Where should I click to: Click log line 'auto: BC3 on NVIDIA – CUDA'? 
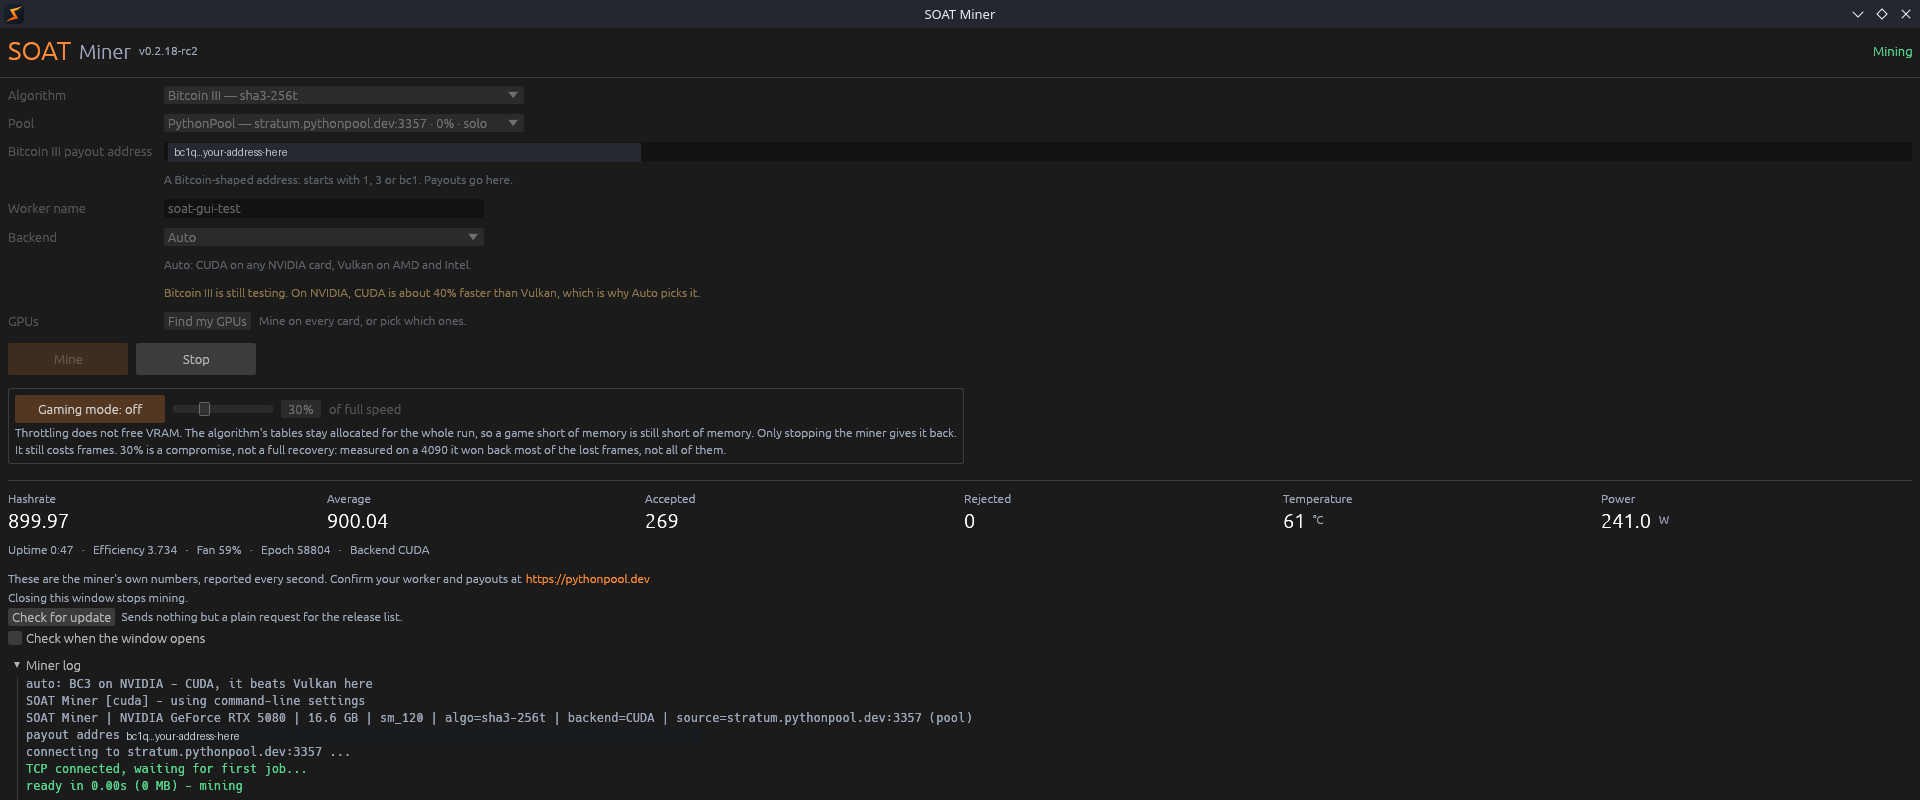coord(199,684)
